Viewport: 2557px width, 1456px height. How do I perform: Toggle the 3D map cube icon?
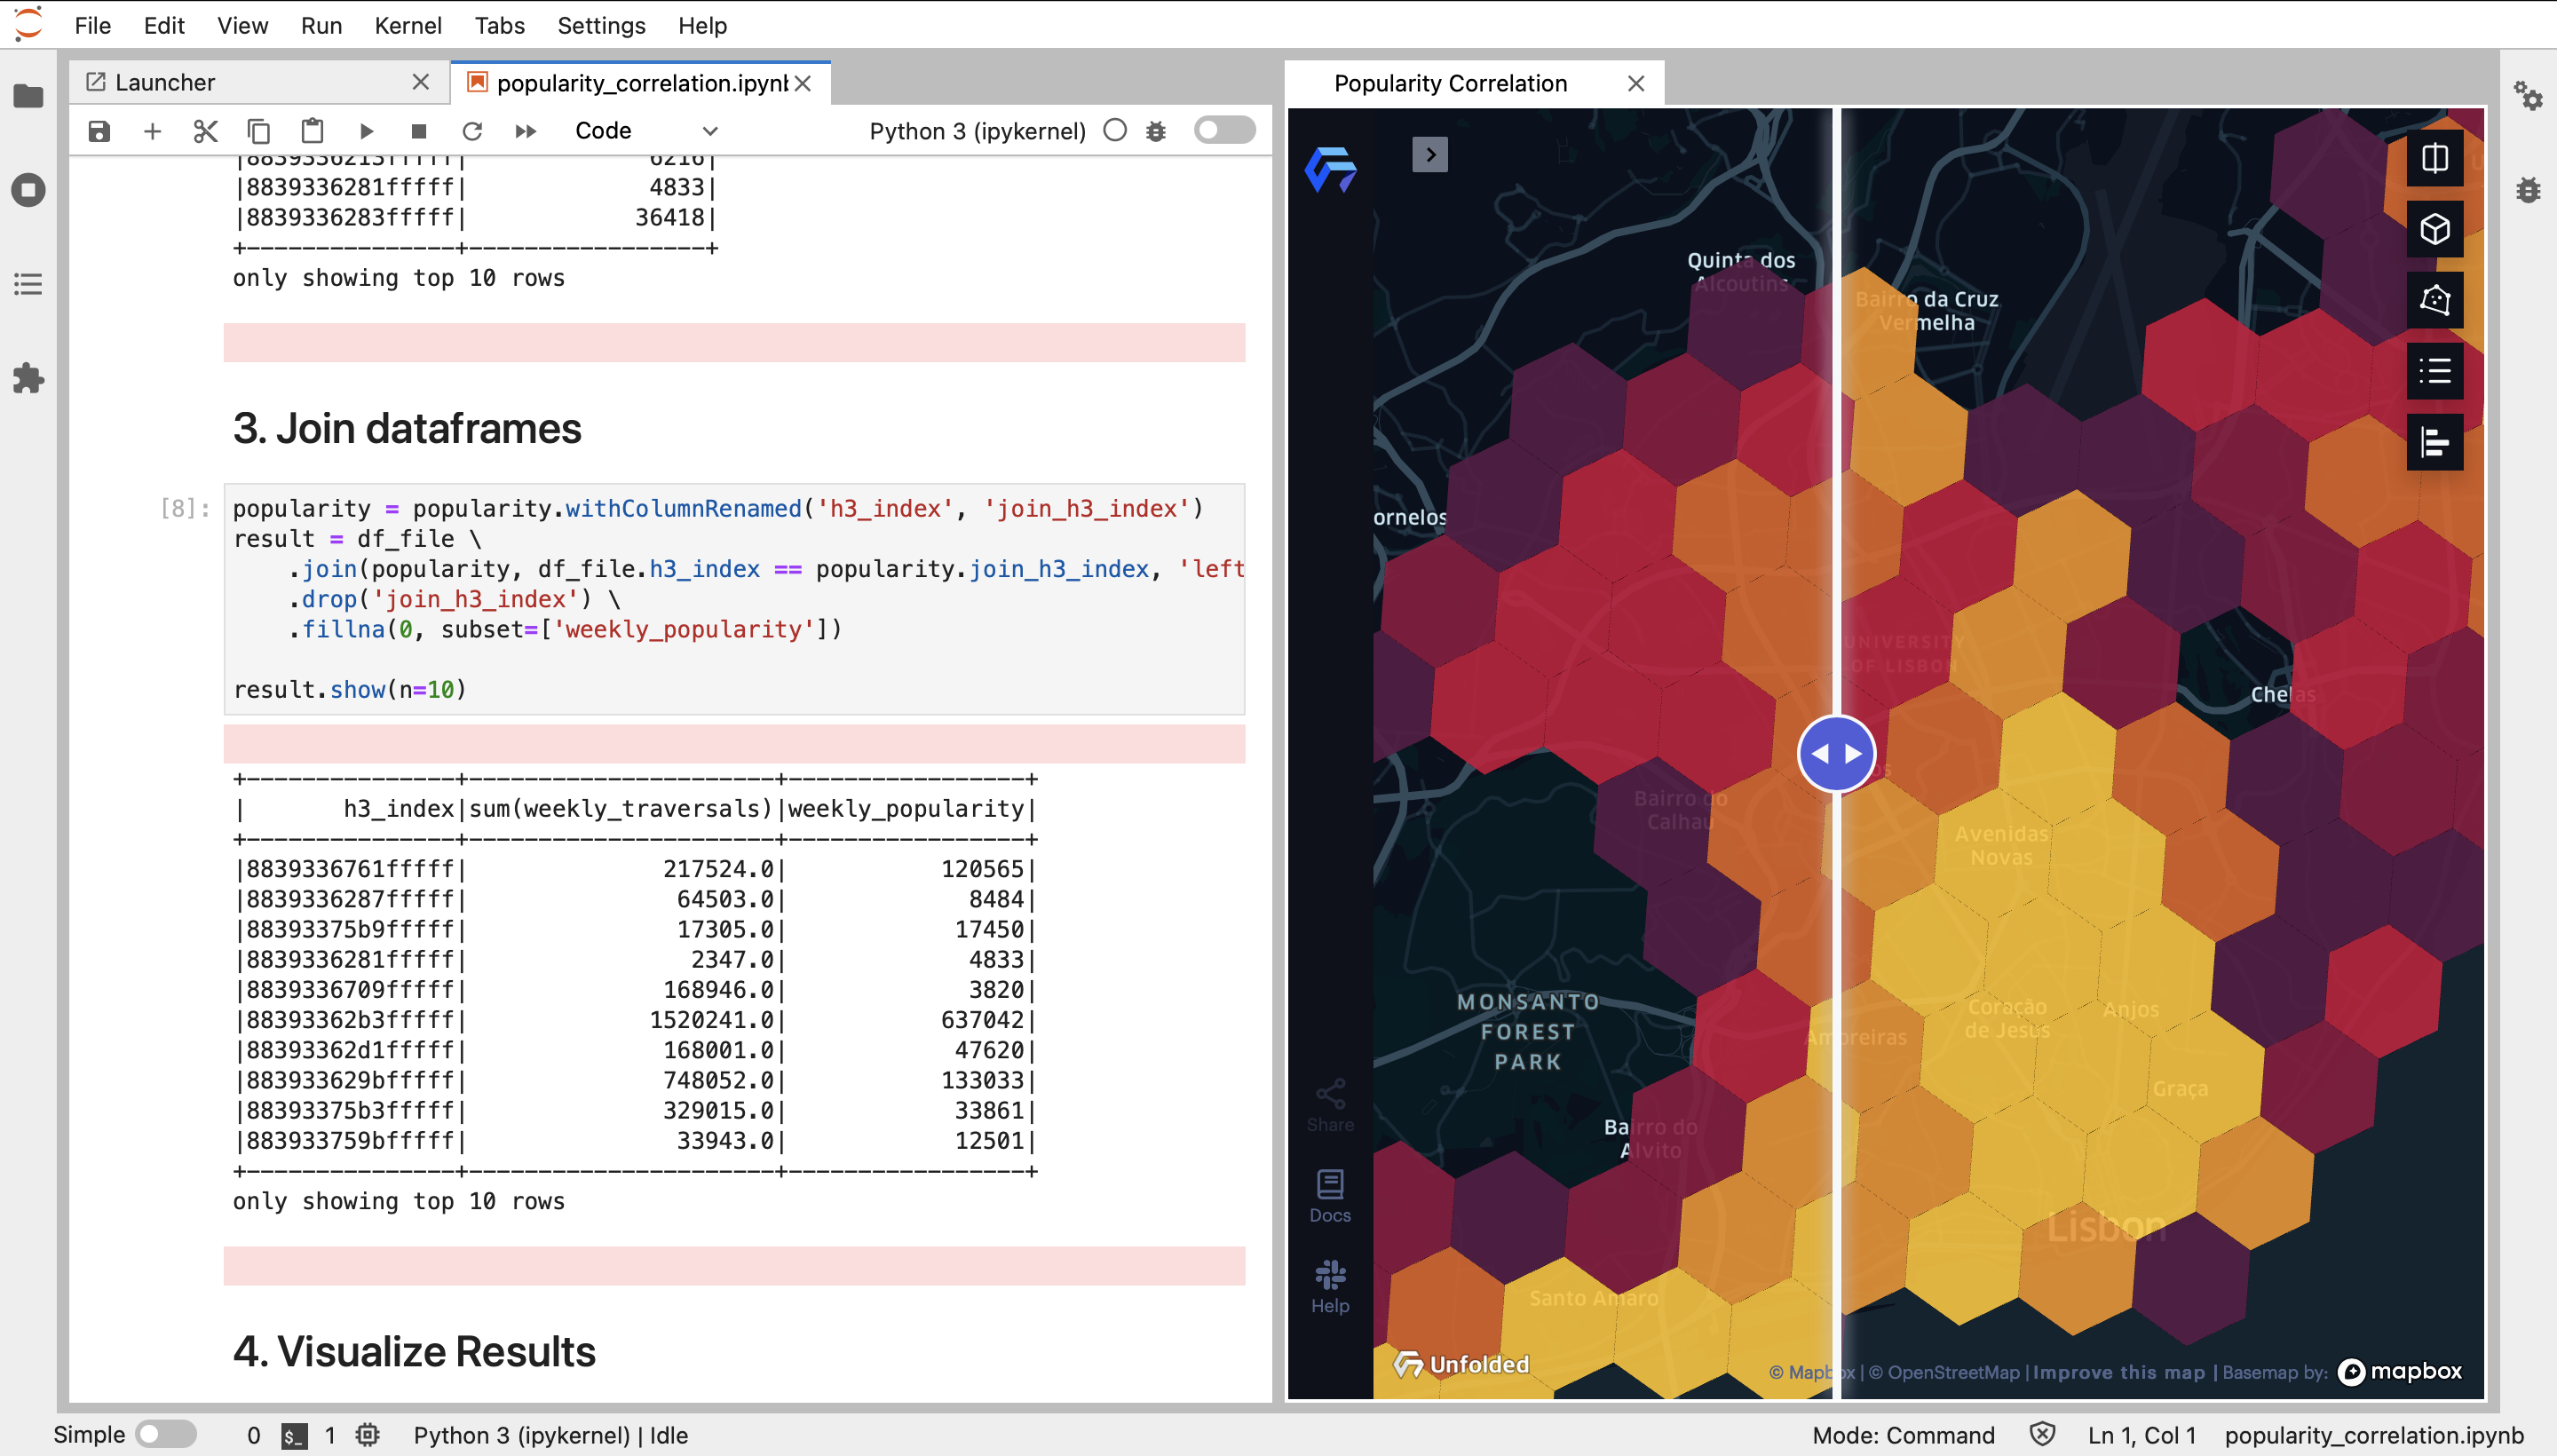(x=2434, y=229)
